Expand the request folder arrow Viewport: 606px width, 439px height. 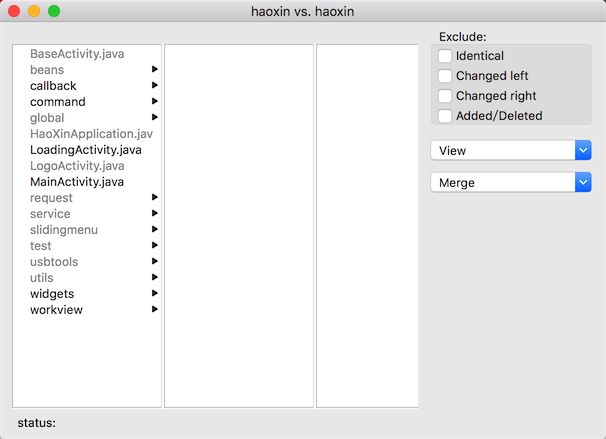tap(155, 197)
